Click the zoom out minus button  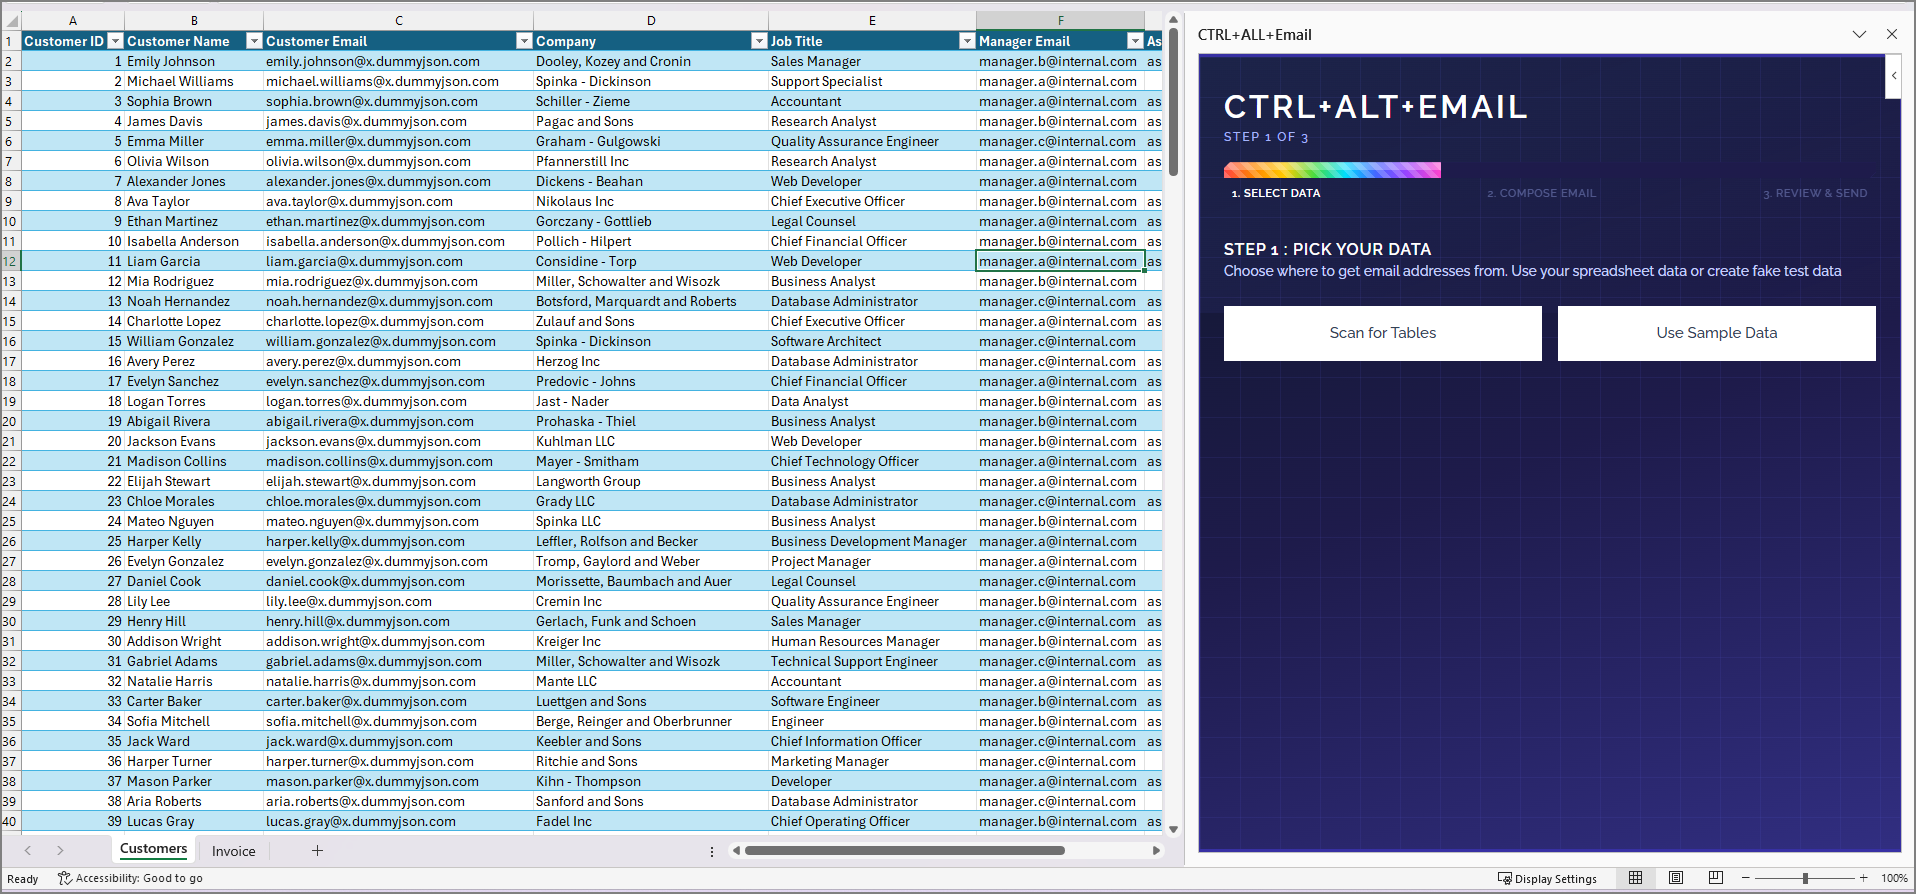pos(1746,878)
